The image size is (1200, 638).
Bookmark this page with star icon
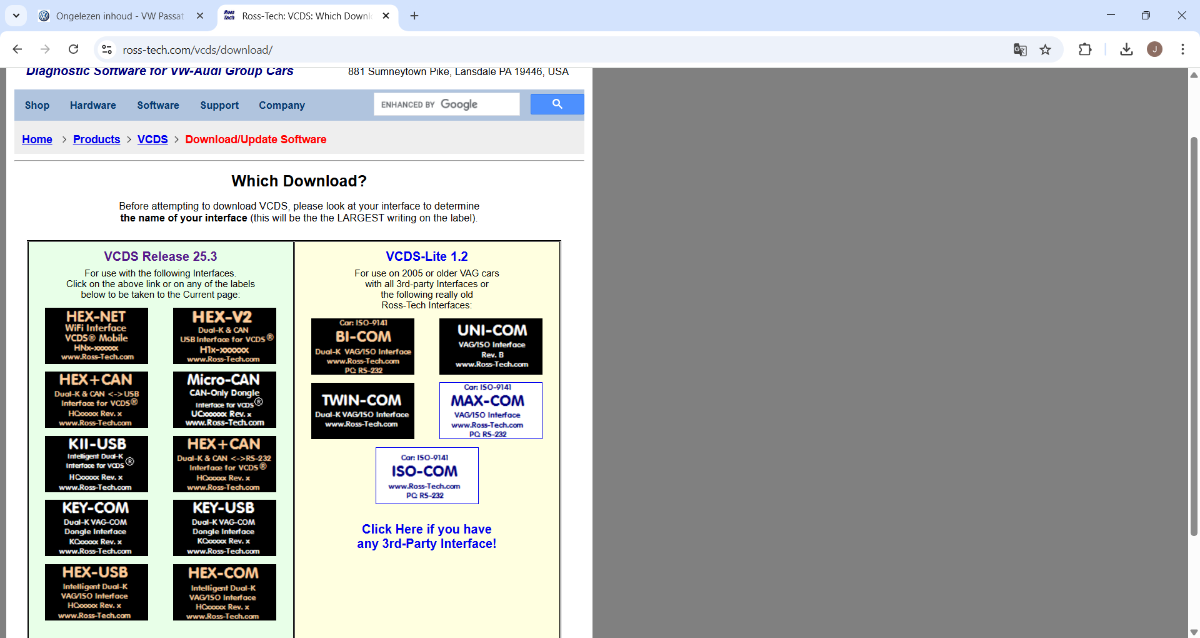[1045, 49]
